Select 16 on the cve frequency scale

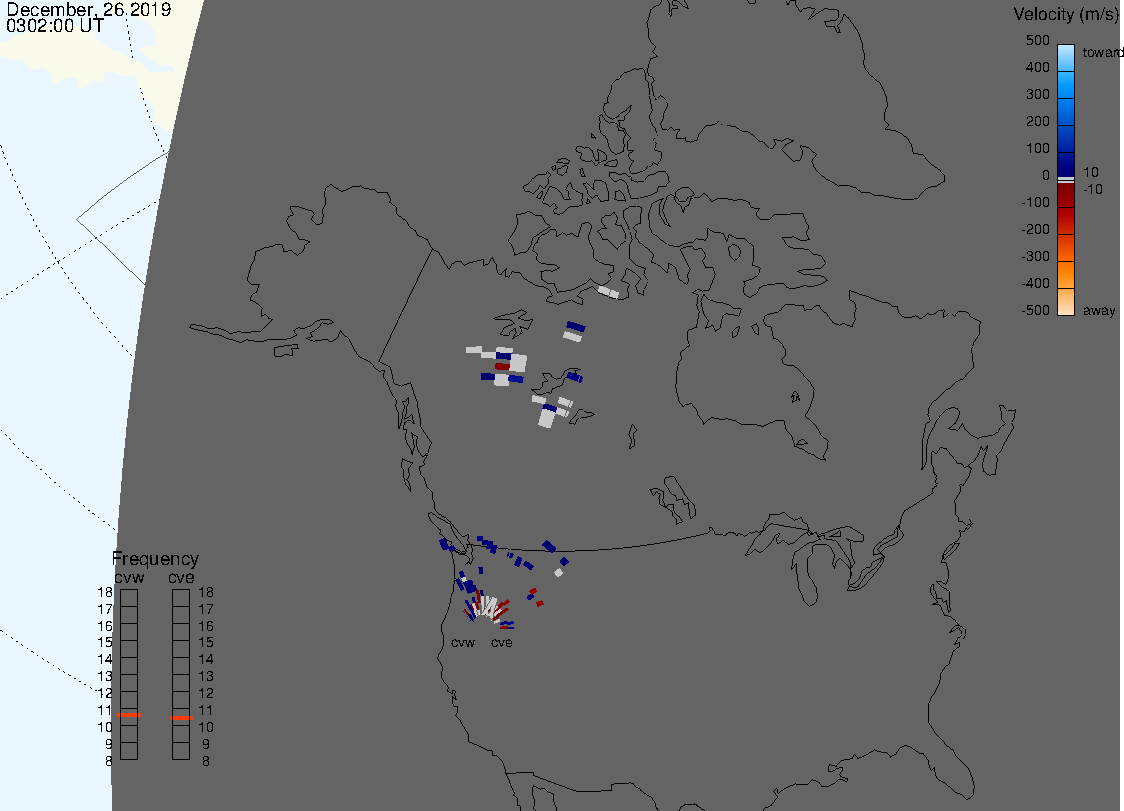click(x=206, y=626)
